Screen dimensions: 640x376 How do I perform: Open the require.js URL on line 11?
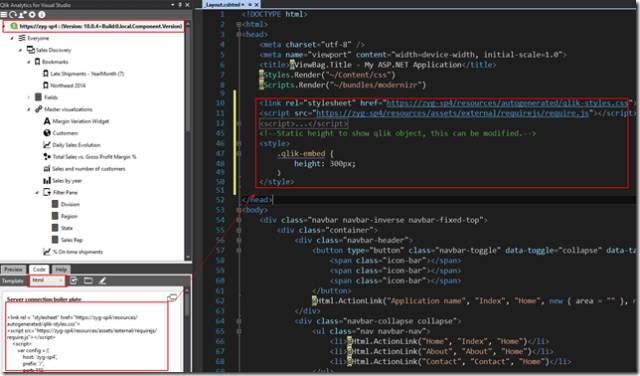coord(453,113)
